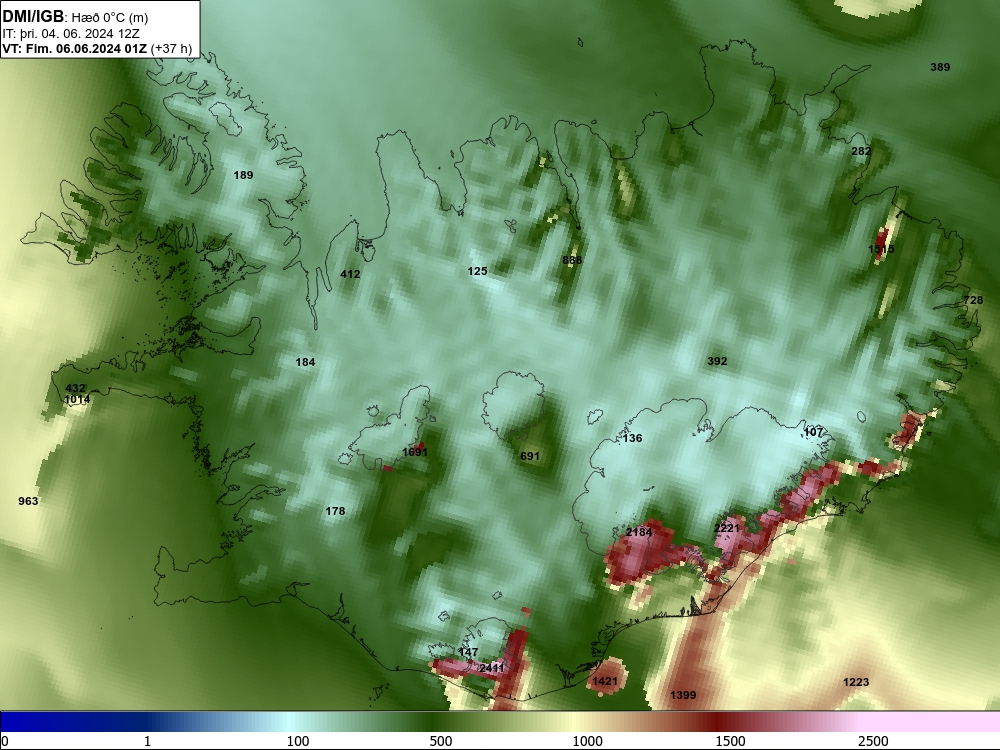Click the 2500 tick on the color scale

[x=873, y=741]
